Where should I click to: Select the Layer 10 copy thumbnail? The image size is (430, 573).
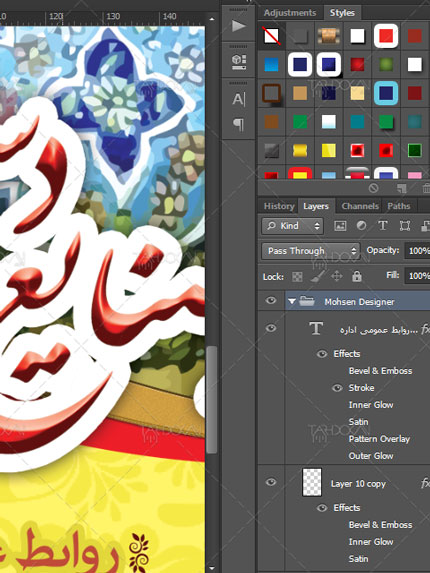[312, 482]
